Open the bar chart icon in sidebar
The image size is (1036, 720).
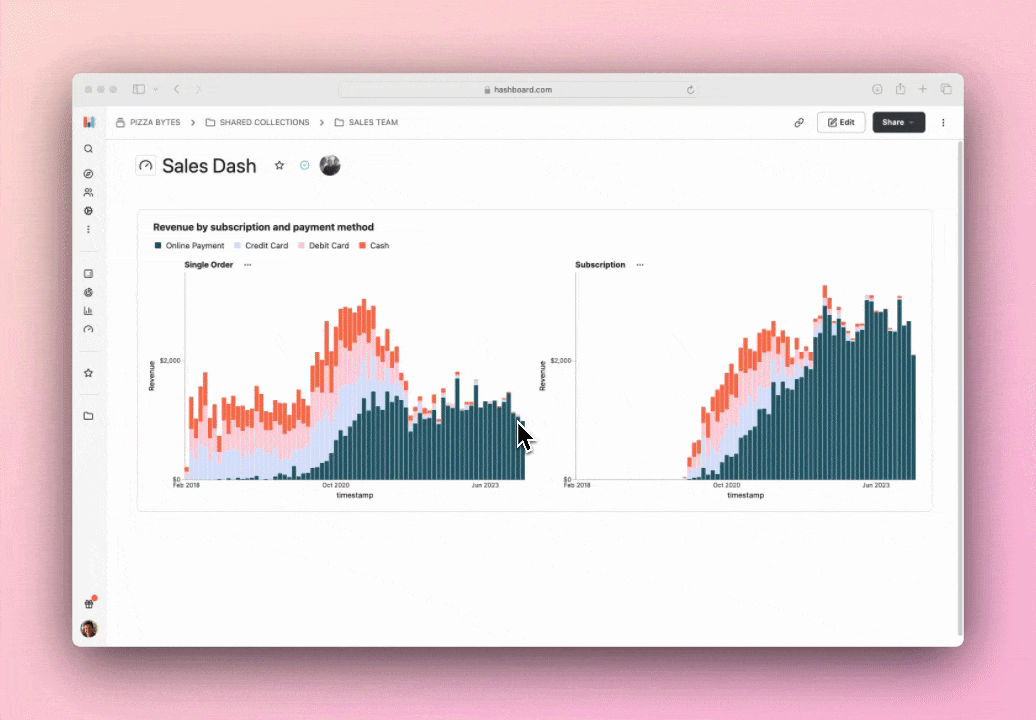click(89, 311)
